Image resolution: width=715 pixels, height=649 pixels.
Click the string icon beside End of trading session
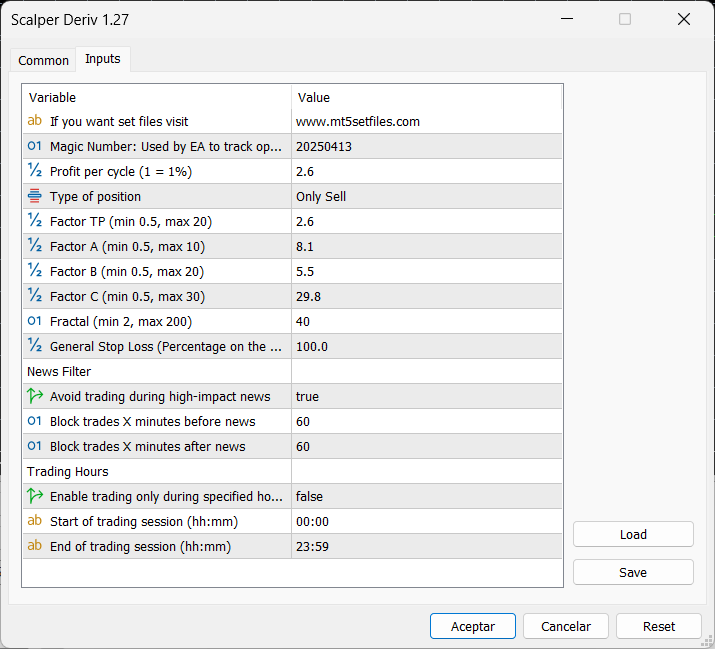(35, 546)
